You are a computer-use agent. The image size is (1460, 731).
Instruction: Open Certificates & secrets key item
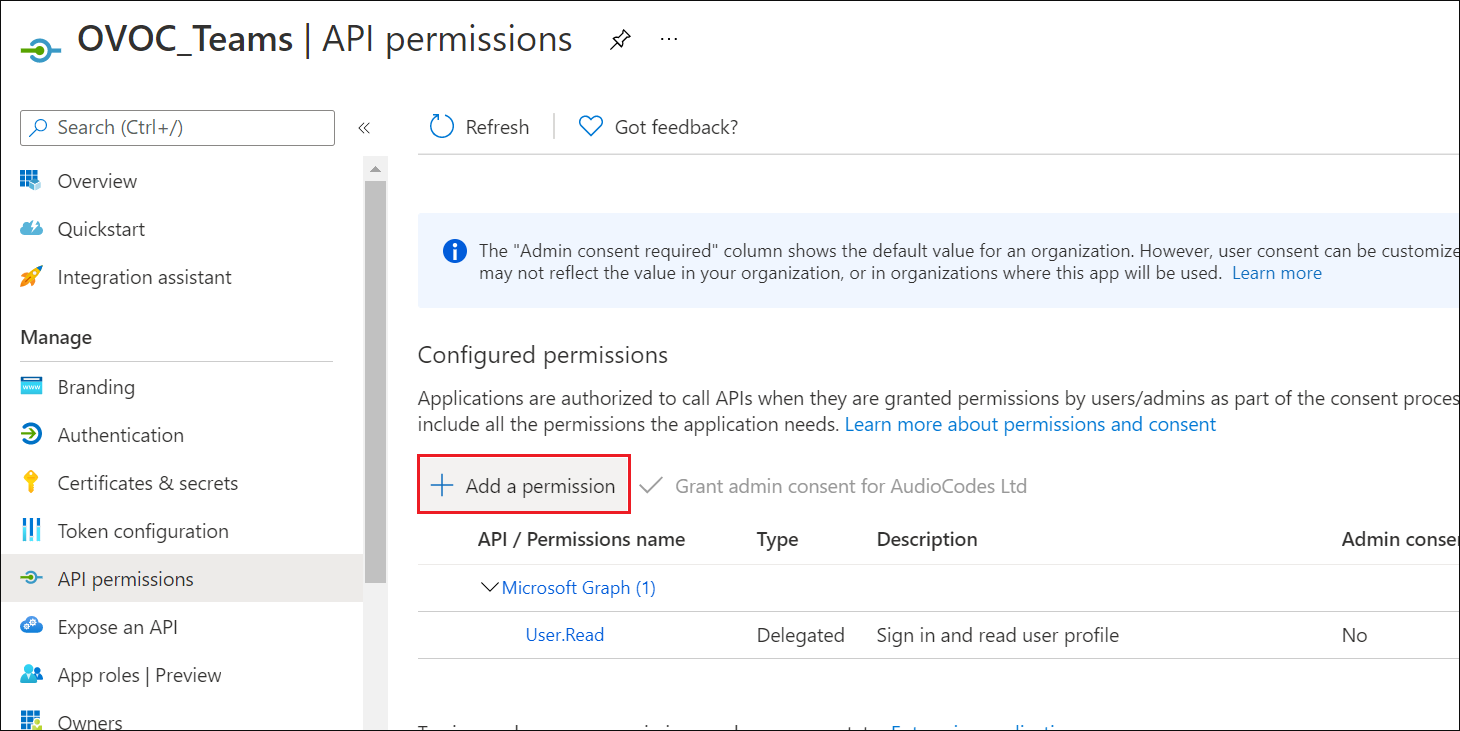tap(147, 483)
